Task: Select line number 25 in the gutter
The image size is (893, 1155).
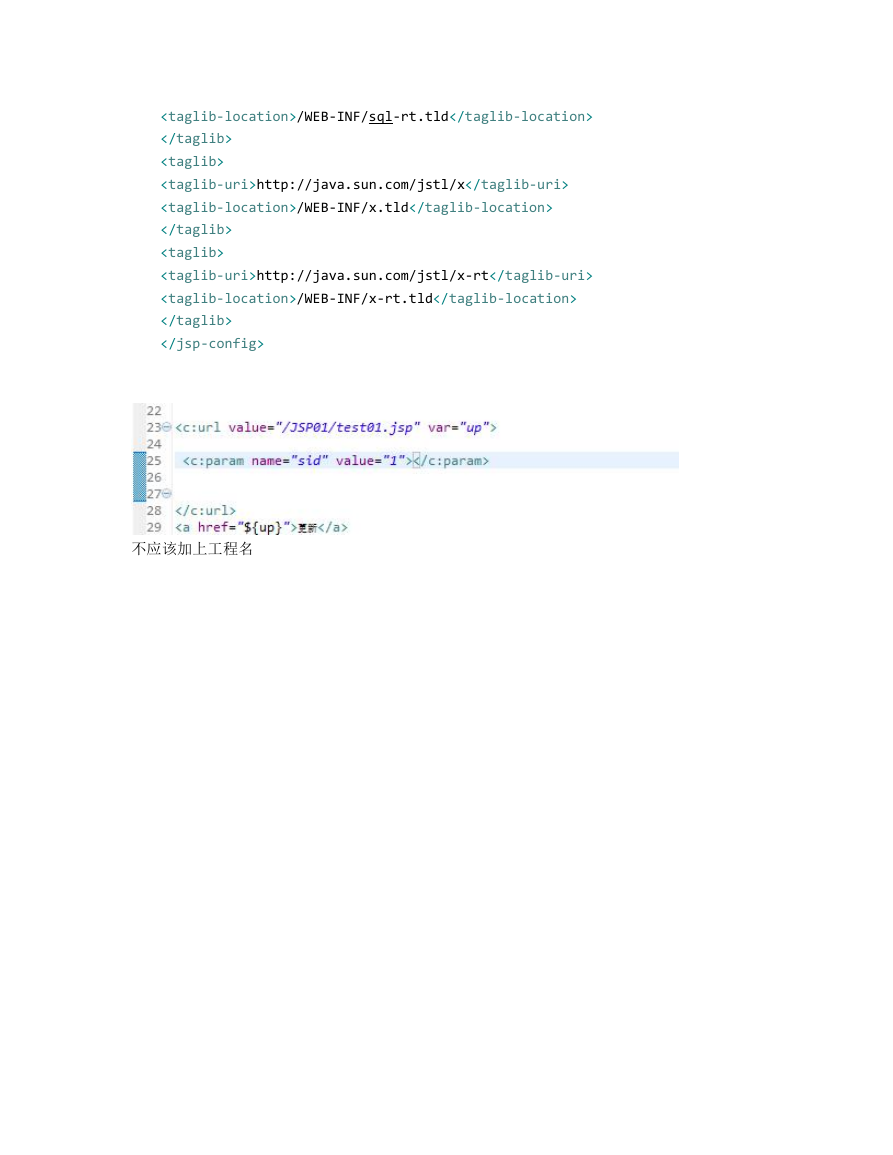Action: pyautogui.click(x=153, y=461)
